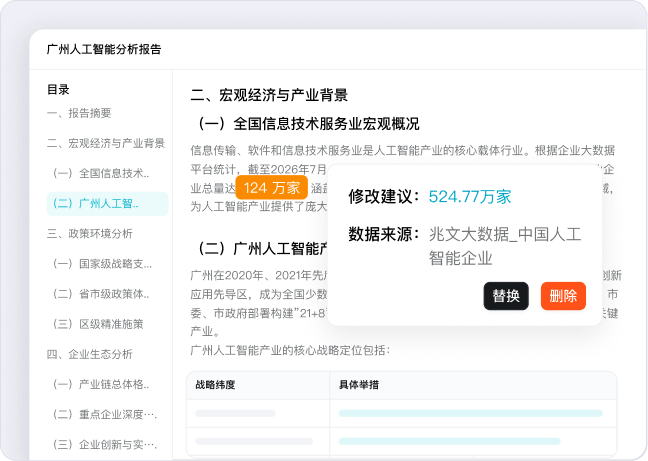Click the 战略纬度 table column header
Screen dimensions: 648x461
pos(215,385)
